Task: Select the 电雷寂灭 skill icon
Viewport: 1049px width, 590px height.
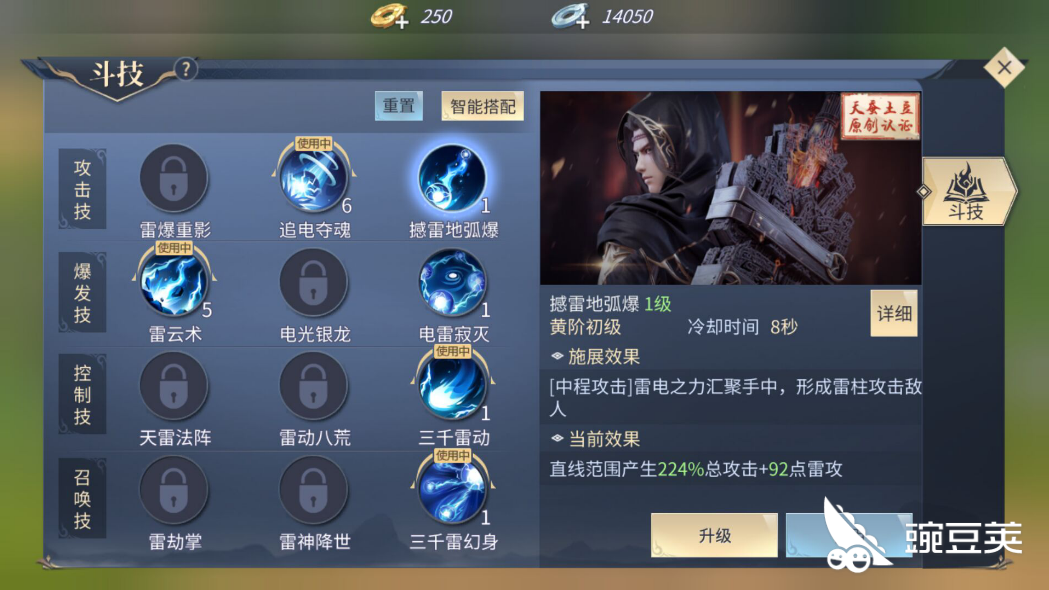Action: coord(452,283)
